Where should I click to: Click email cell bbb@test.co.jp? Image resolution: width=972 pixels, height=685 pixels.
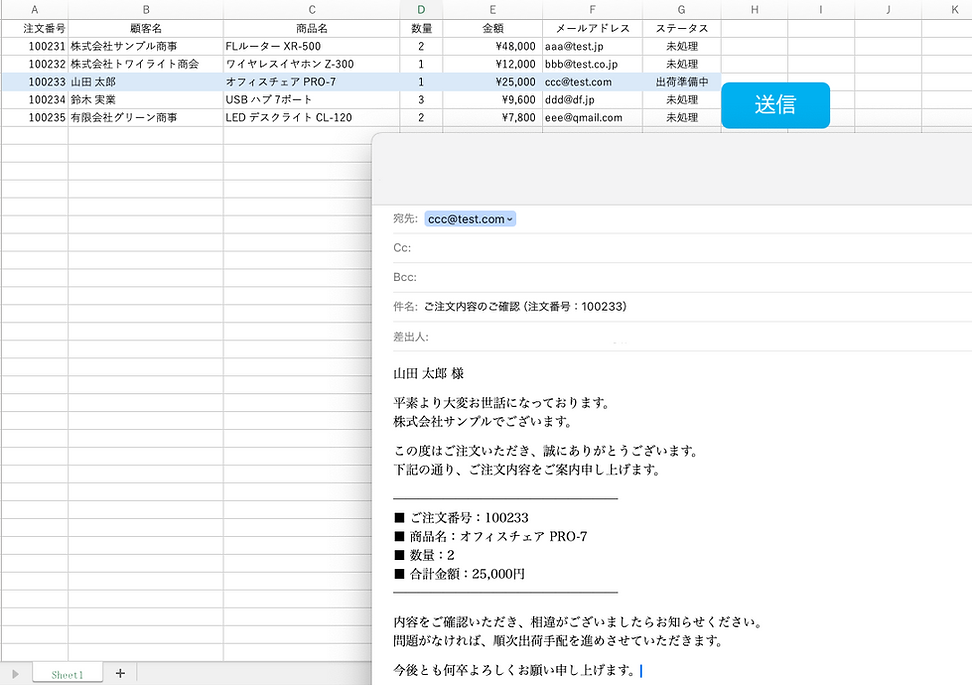(x=593, y=64)
